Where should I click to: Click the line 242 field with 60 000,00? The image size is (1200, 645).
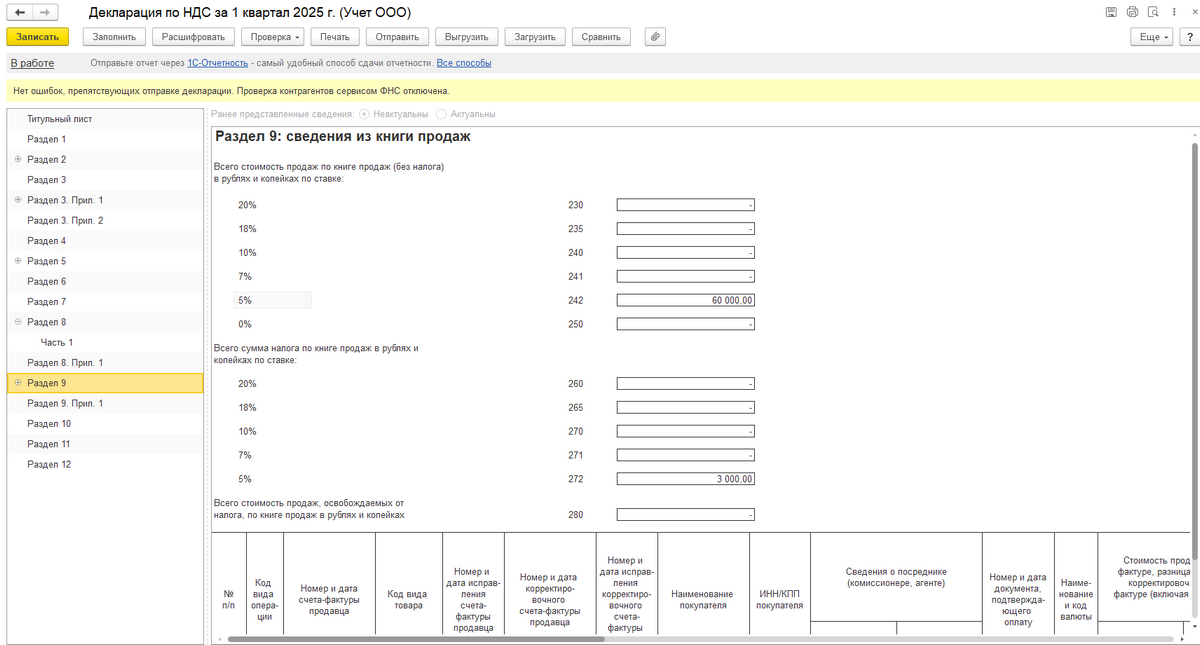click(685, 300)
